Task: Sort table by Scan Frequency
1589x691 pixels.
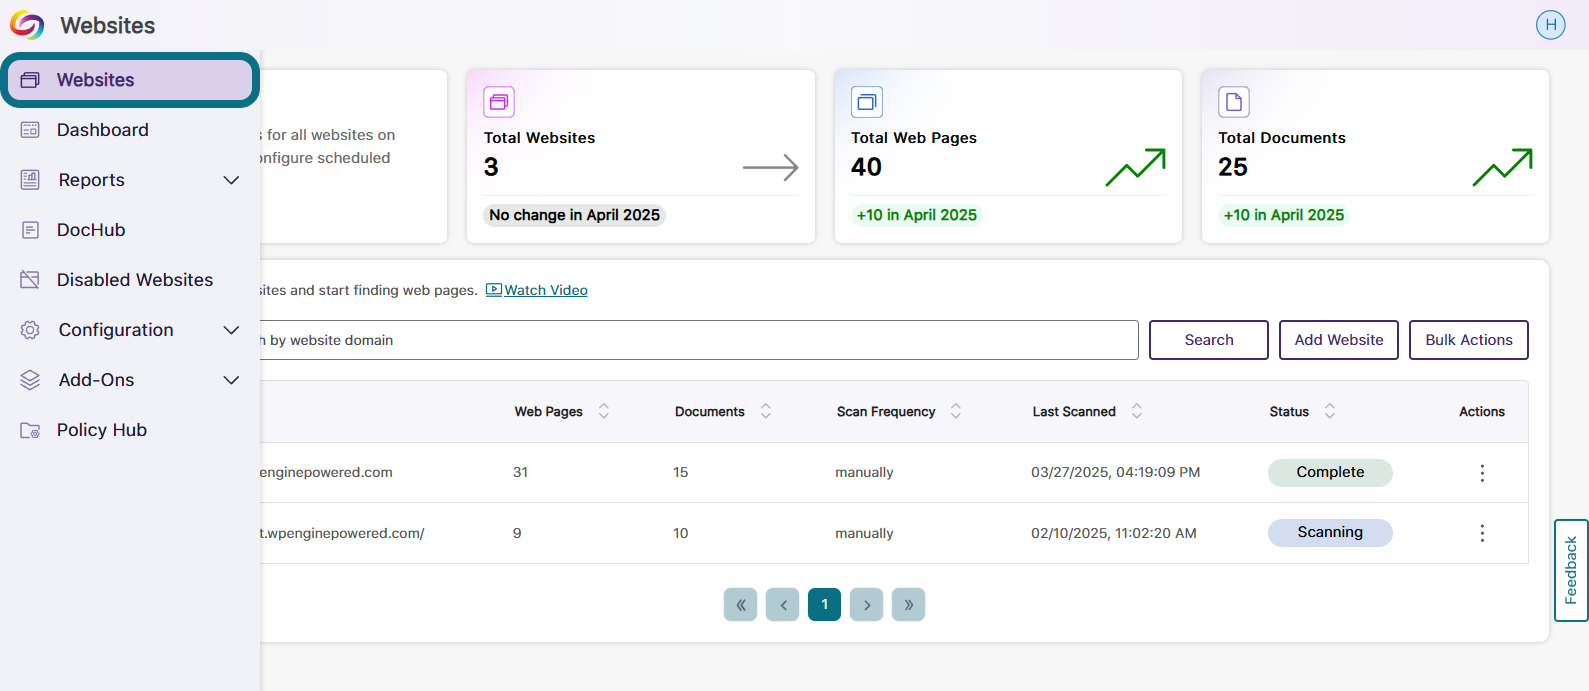Action: click(x=956, y=411)
